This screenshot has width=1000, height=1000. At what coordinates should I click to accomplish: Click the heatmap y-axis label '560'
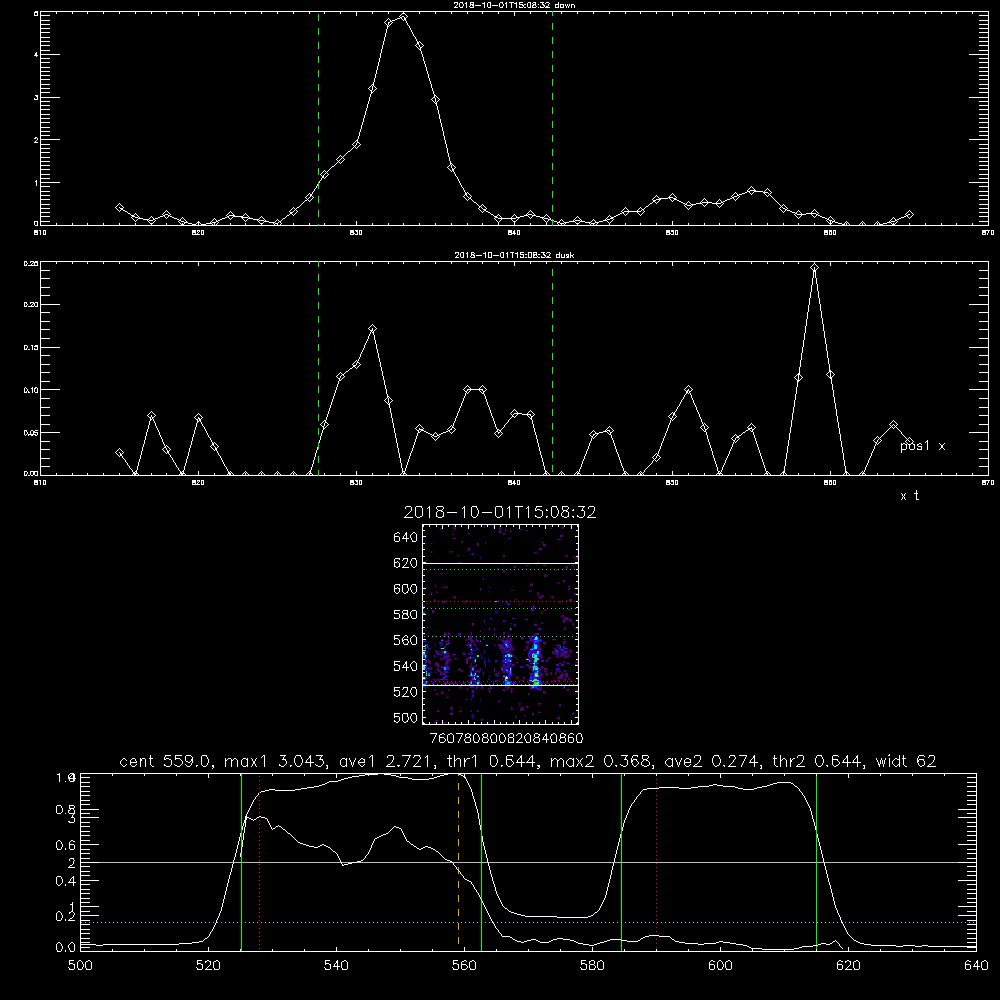point(406,640)
